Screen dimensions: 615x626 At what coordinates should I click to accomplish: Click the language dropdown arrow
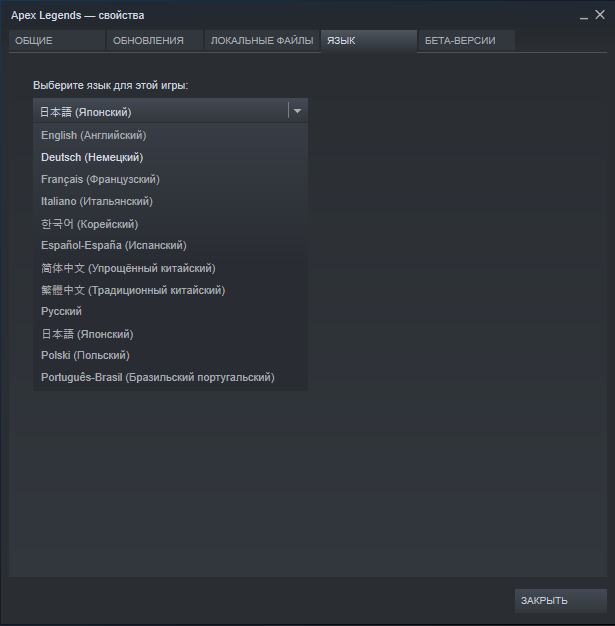pos(298,111)
